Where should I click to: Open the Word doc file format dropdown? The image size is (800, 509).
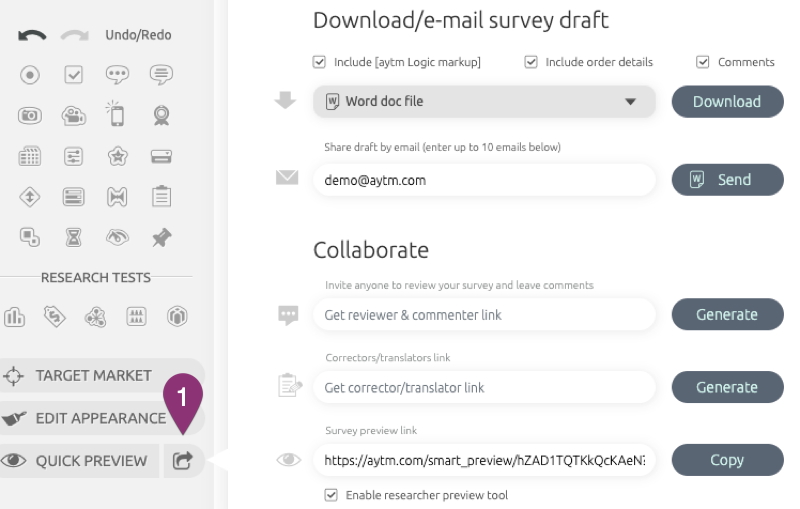pyautogui.click(x=484, y=101)
